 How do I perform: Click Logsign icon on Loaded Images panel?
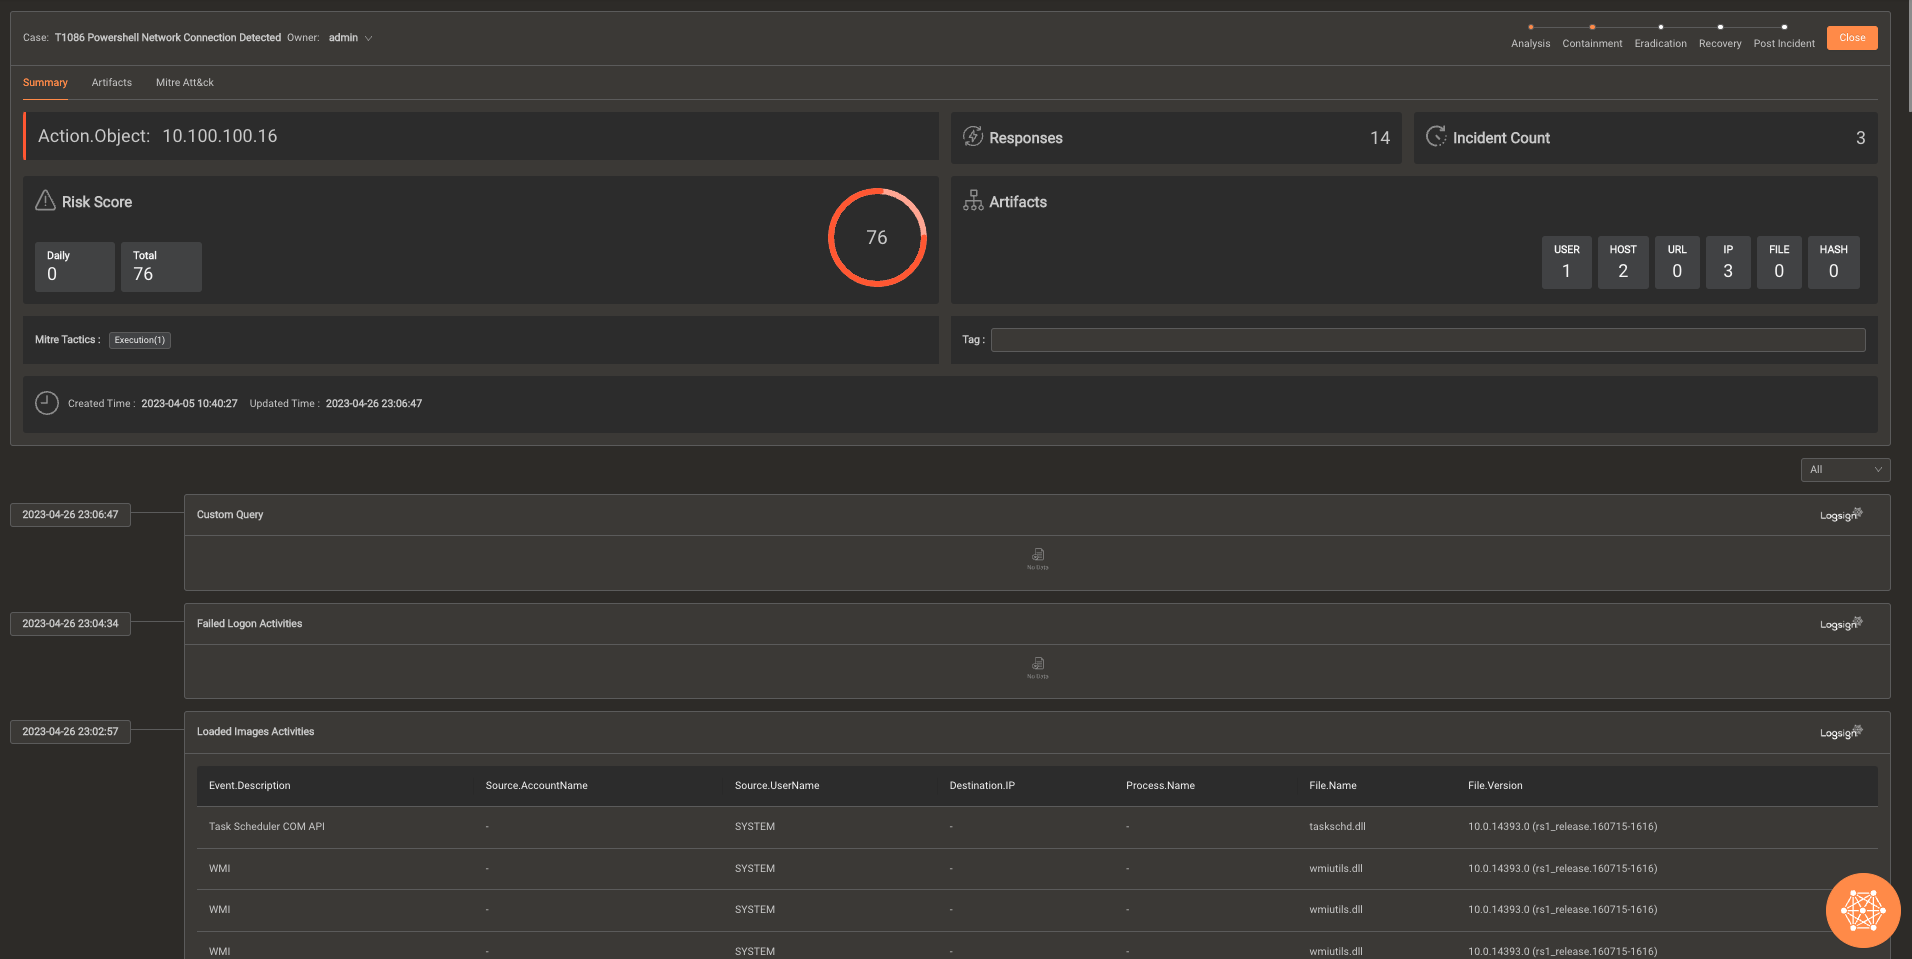point(1841,732)
